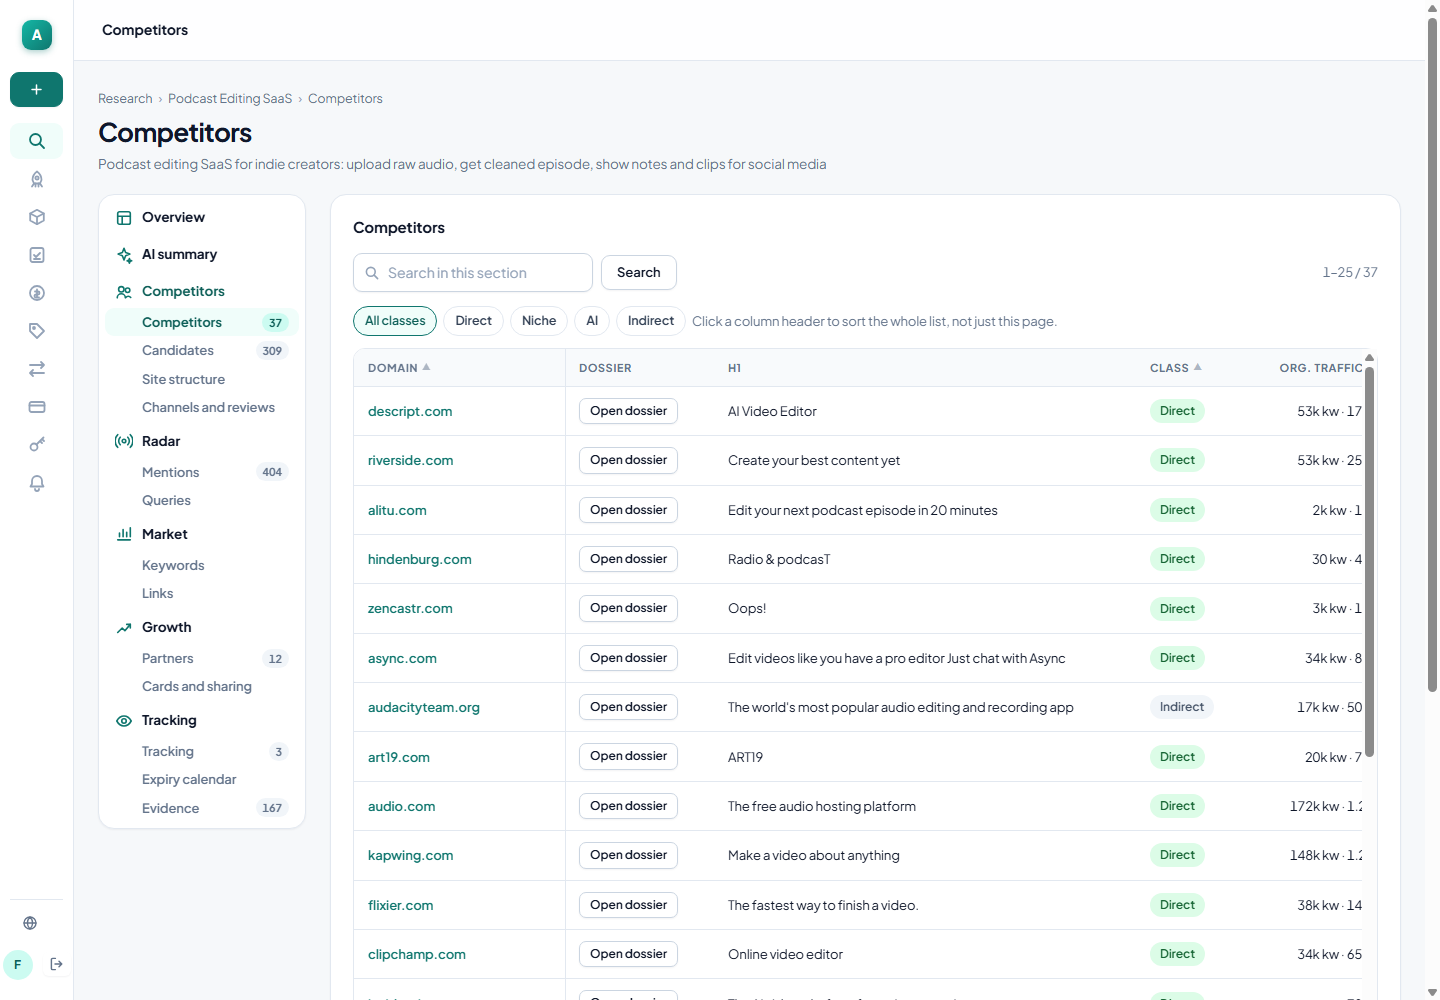Screen dimensions: 1440x1000
Task: Click the Overview layout icon
Action: tap(124, 218)
